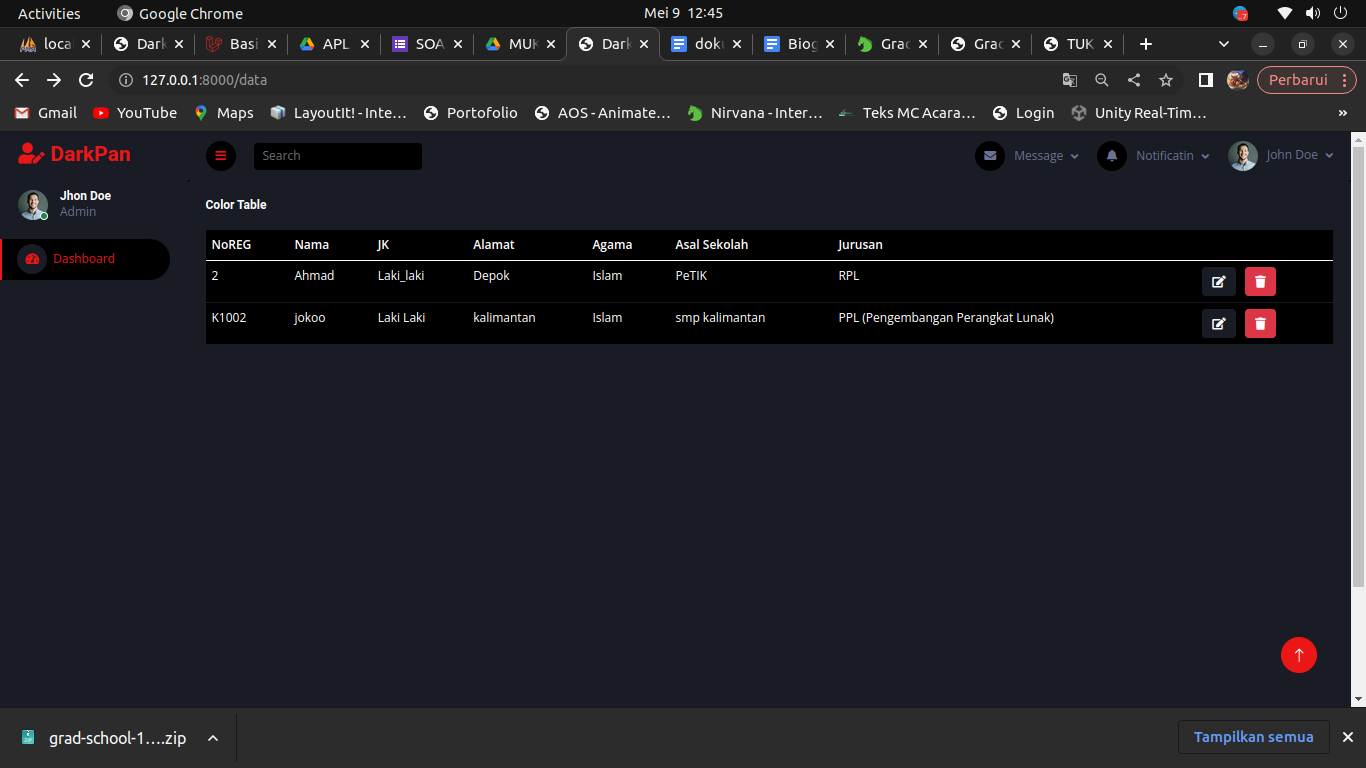Click the translate page icon
This screenshot has height=768, width=1366.
(1070, 80)
